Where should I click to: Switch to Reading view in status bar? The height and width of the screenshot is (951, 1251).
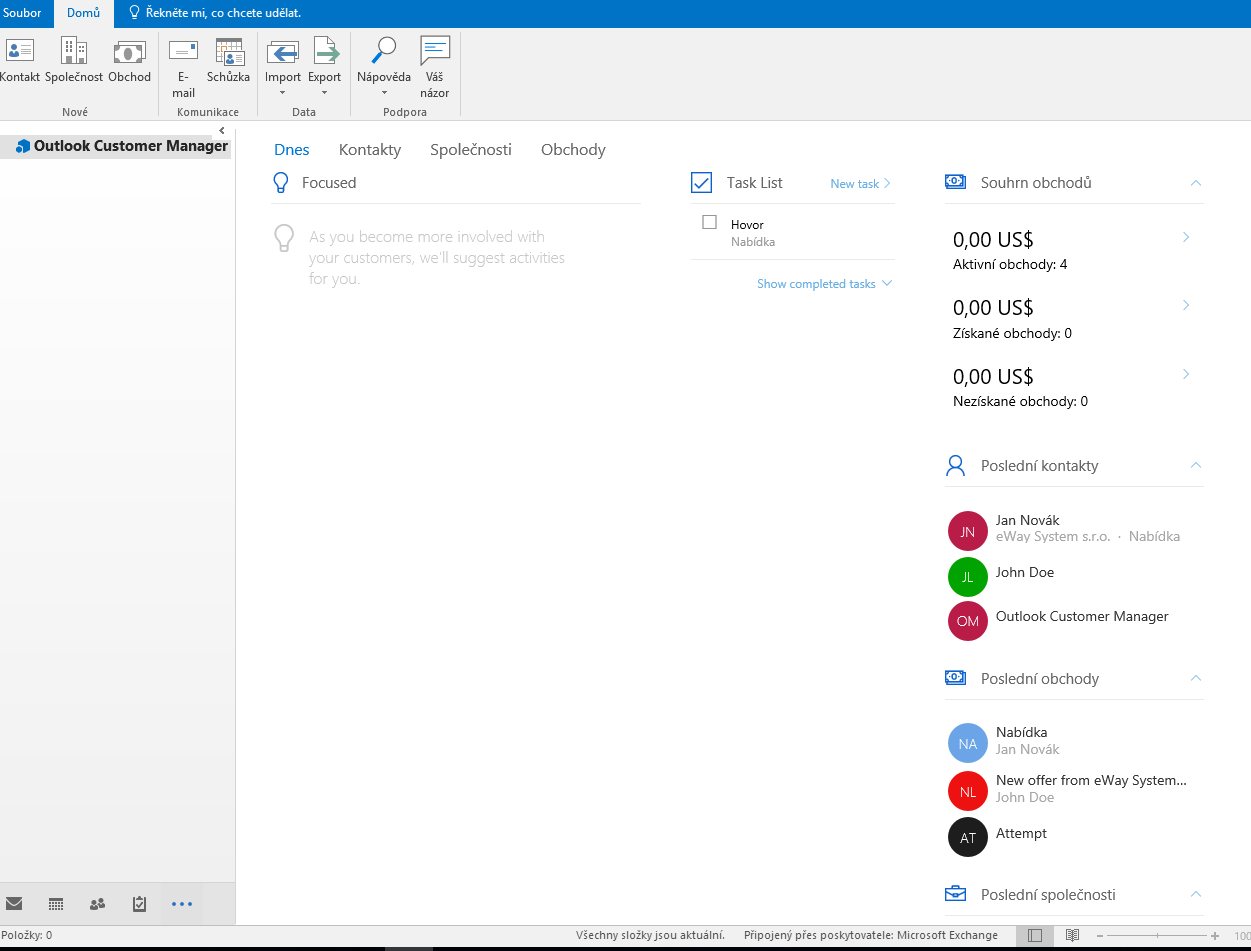point(1072,935)
